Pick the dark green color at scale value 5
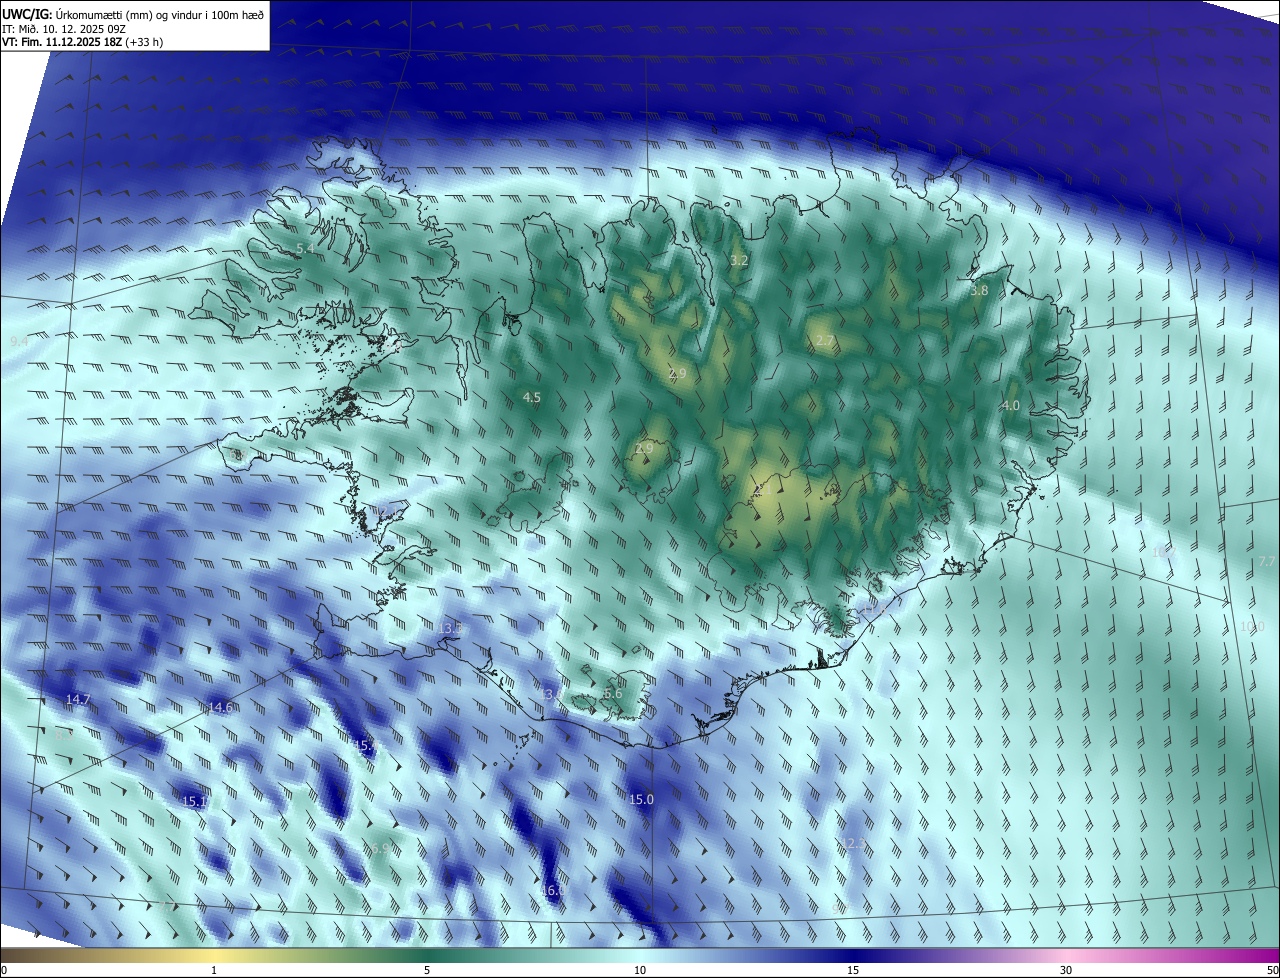Image resolution: width=1280 pixels, height=978 pixels. [427, 955]
